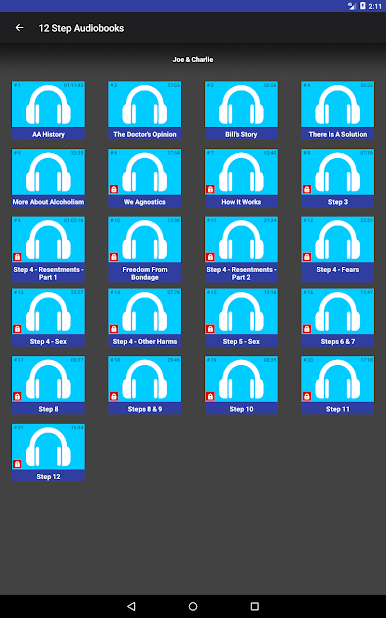Open There Is A Solution headphones icon
This screenshot has width=386, height=618.
(x=338, y=104)
